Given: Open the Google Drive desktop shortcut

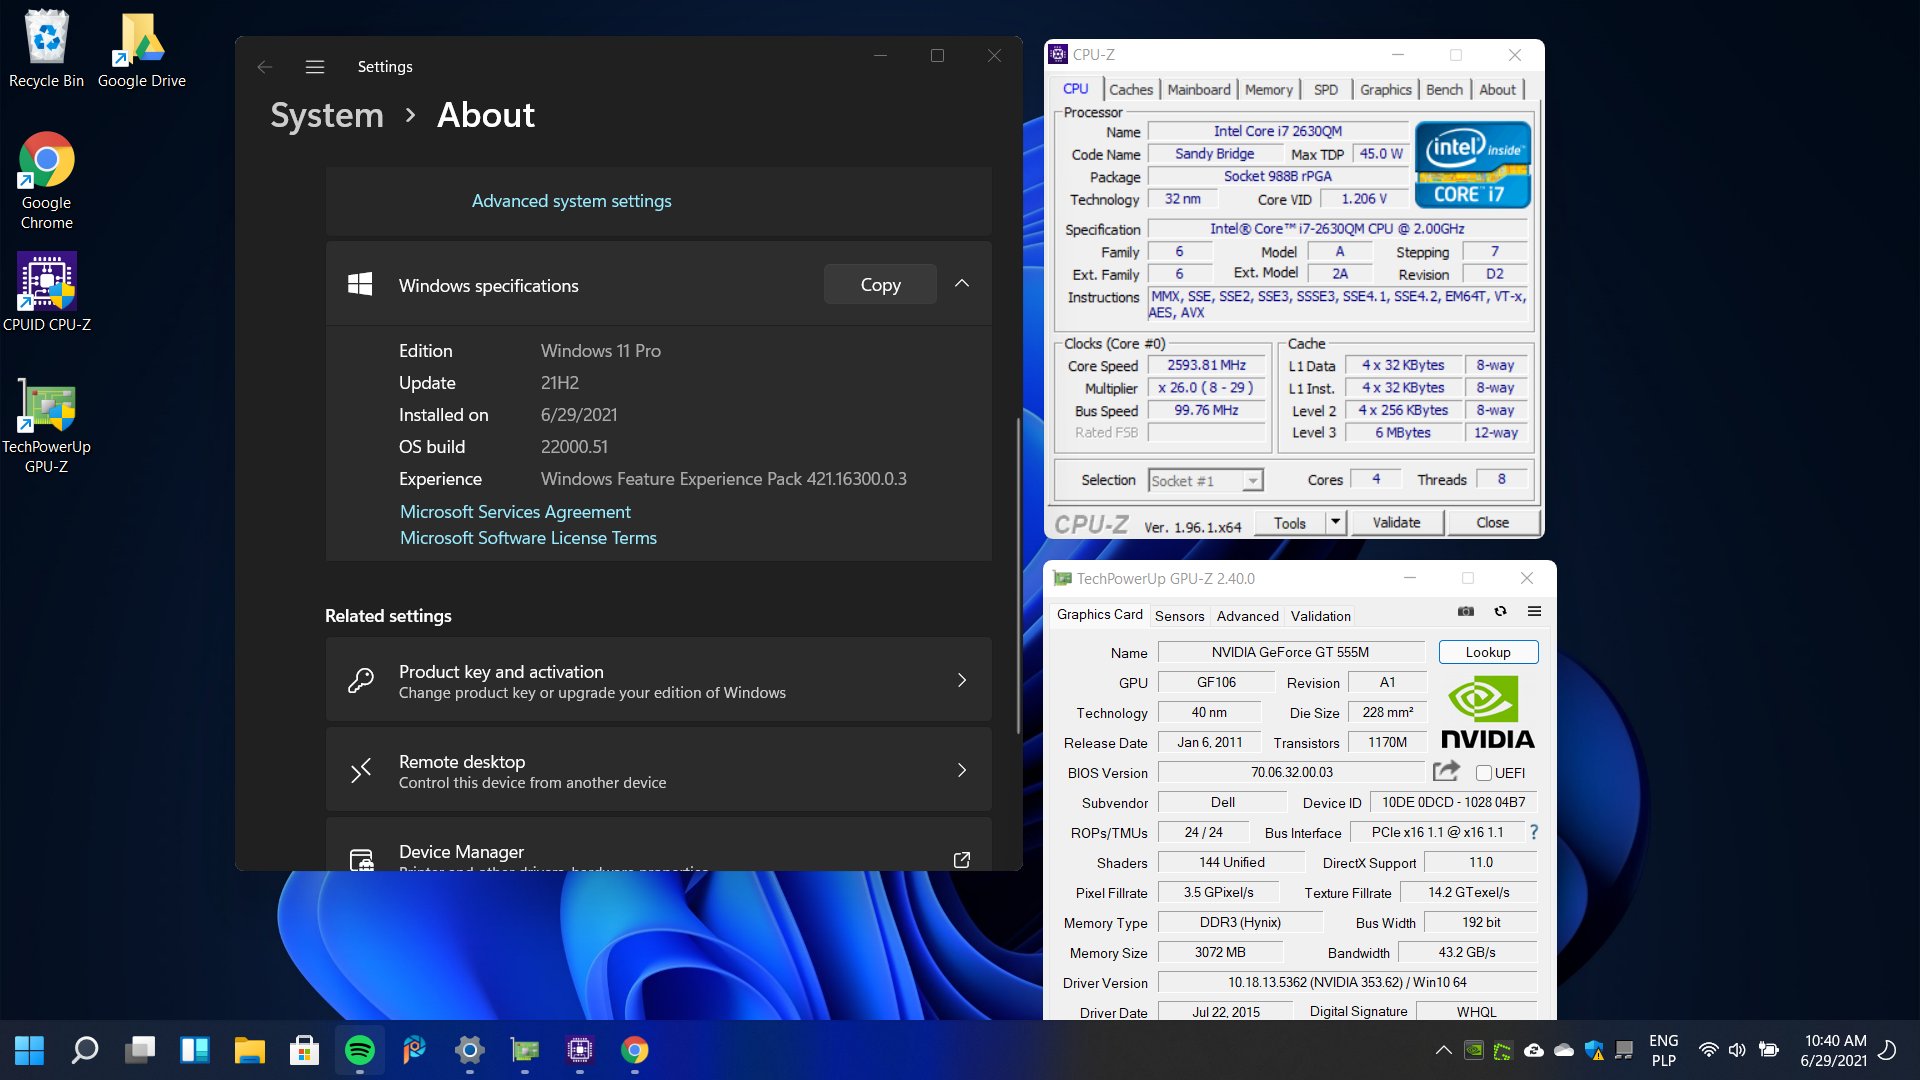Looking at the screenshot, I should [141, 50].
